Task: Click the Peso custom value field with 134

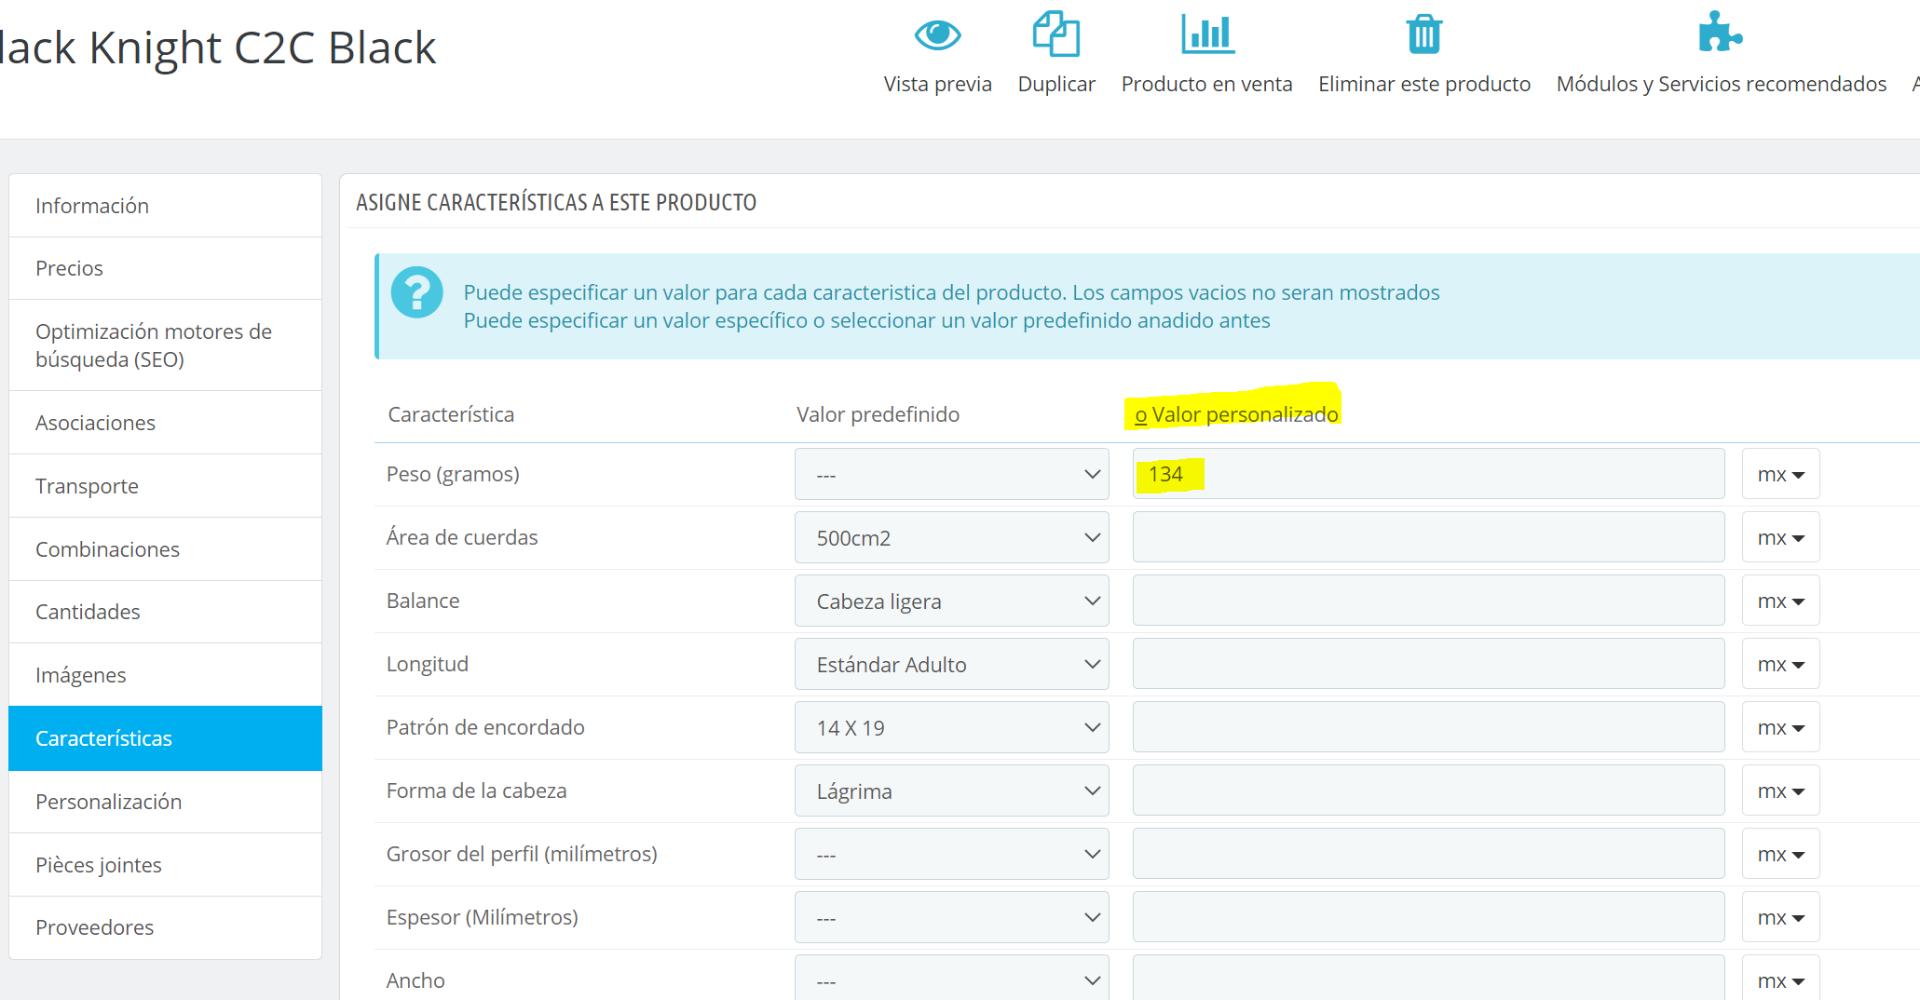Action: 1428,474
